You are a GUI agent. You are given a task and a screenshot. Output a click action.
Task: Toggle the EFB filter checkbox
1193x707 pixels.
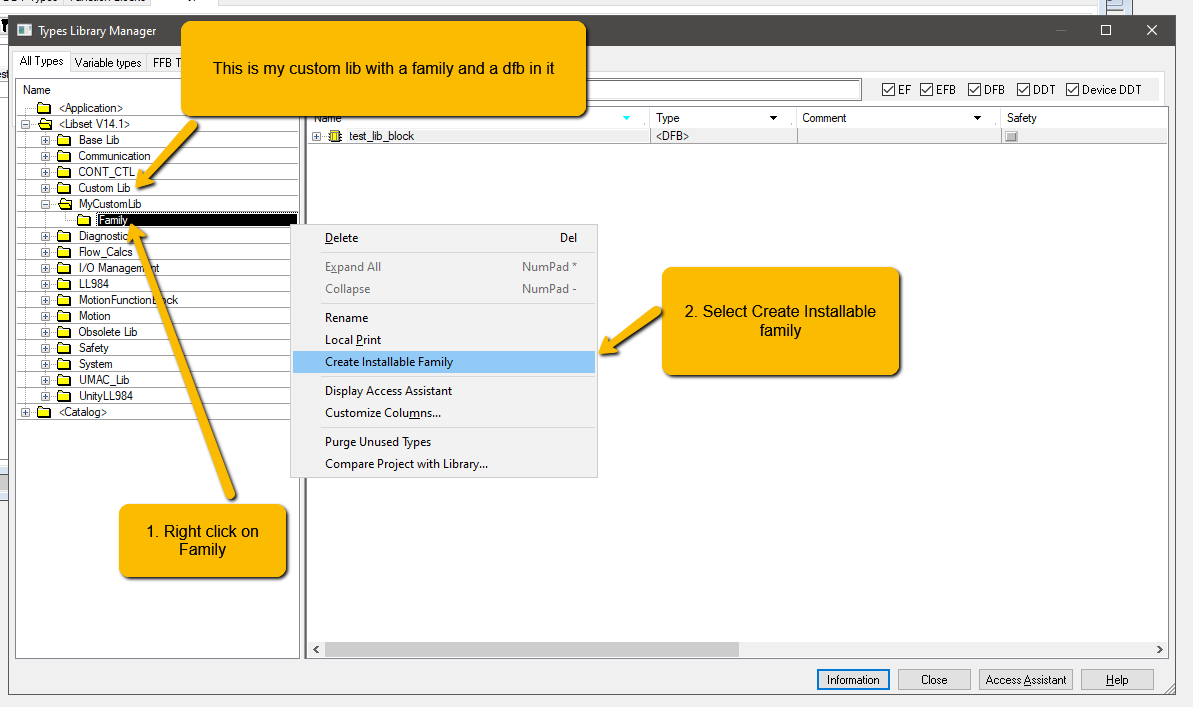pyautogui.click(x=926, y=90)
